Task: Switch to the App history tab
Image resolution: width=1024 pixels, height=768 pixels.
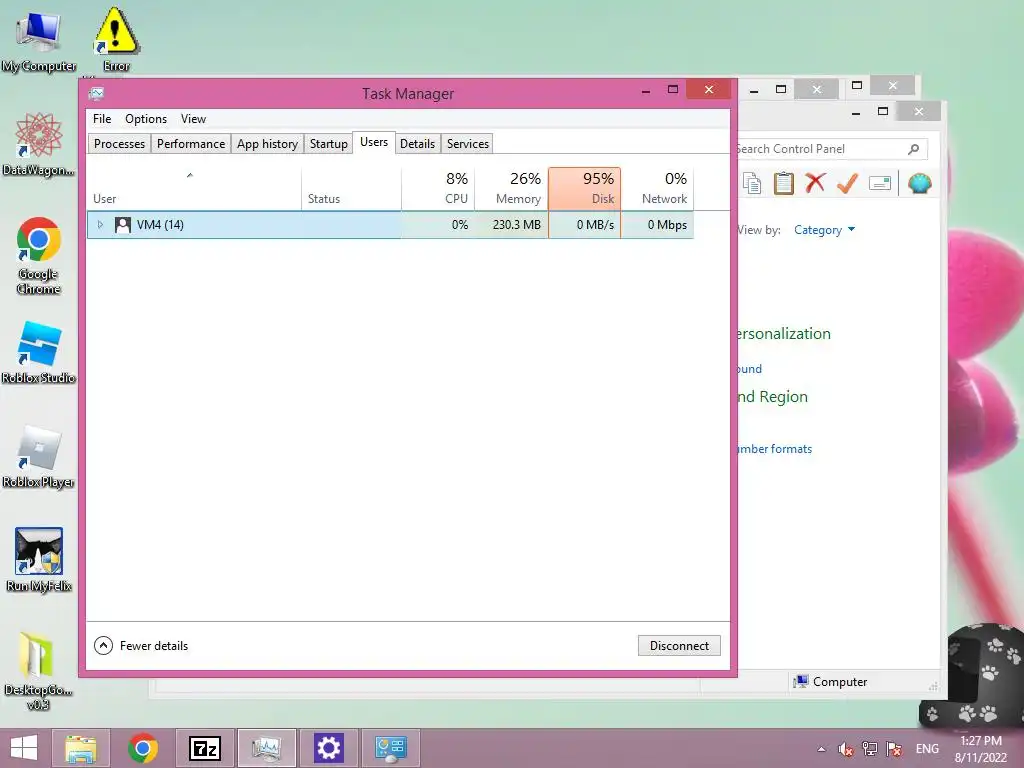Action: click(267, 144)
